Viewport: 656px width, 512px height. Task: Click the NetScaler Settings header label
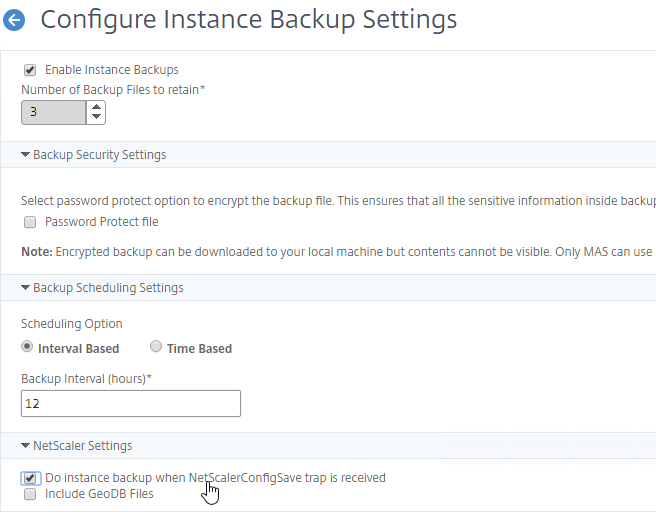tap(82, 446)
